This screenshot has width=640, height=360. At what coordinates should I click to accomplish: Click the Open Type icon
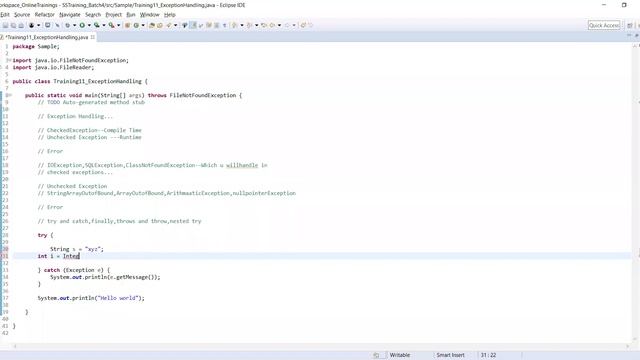(152, 25)
